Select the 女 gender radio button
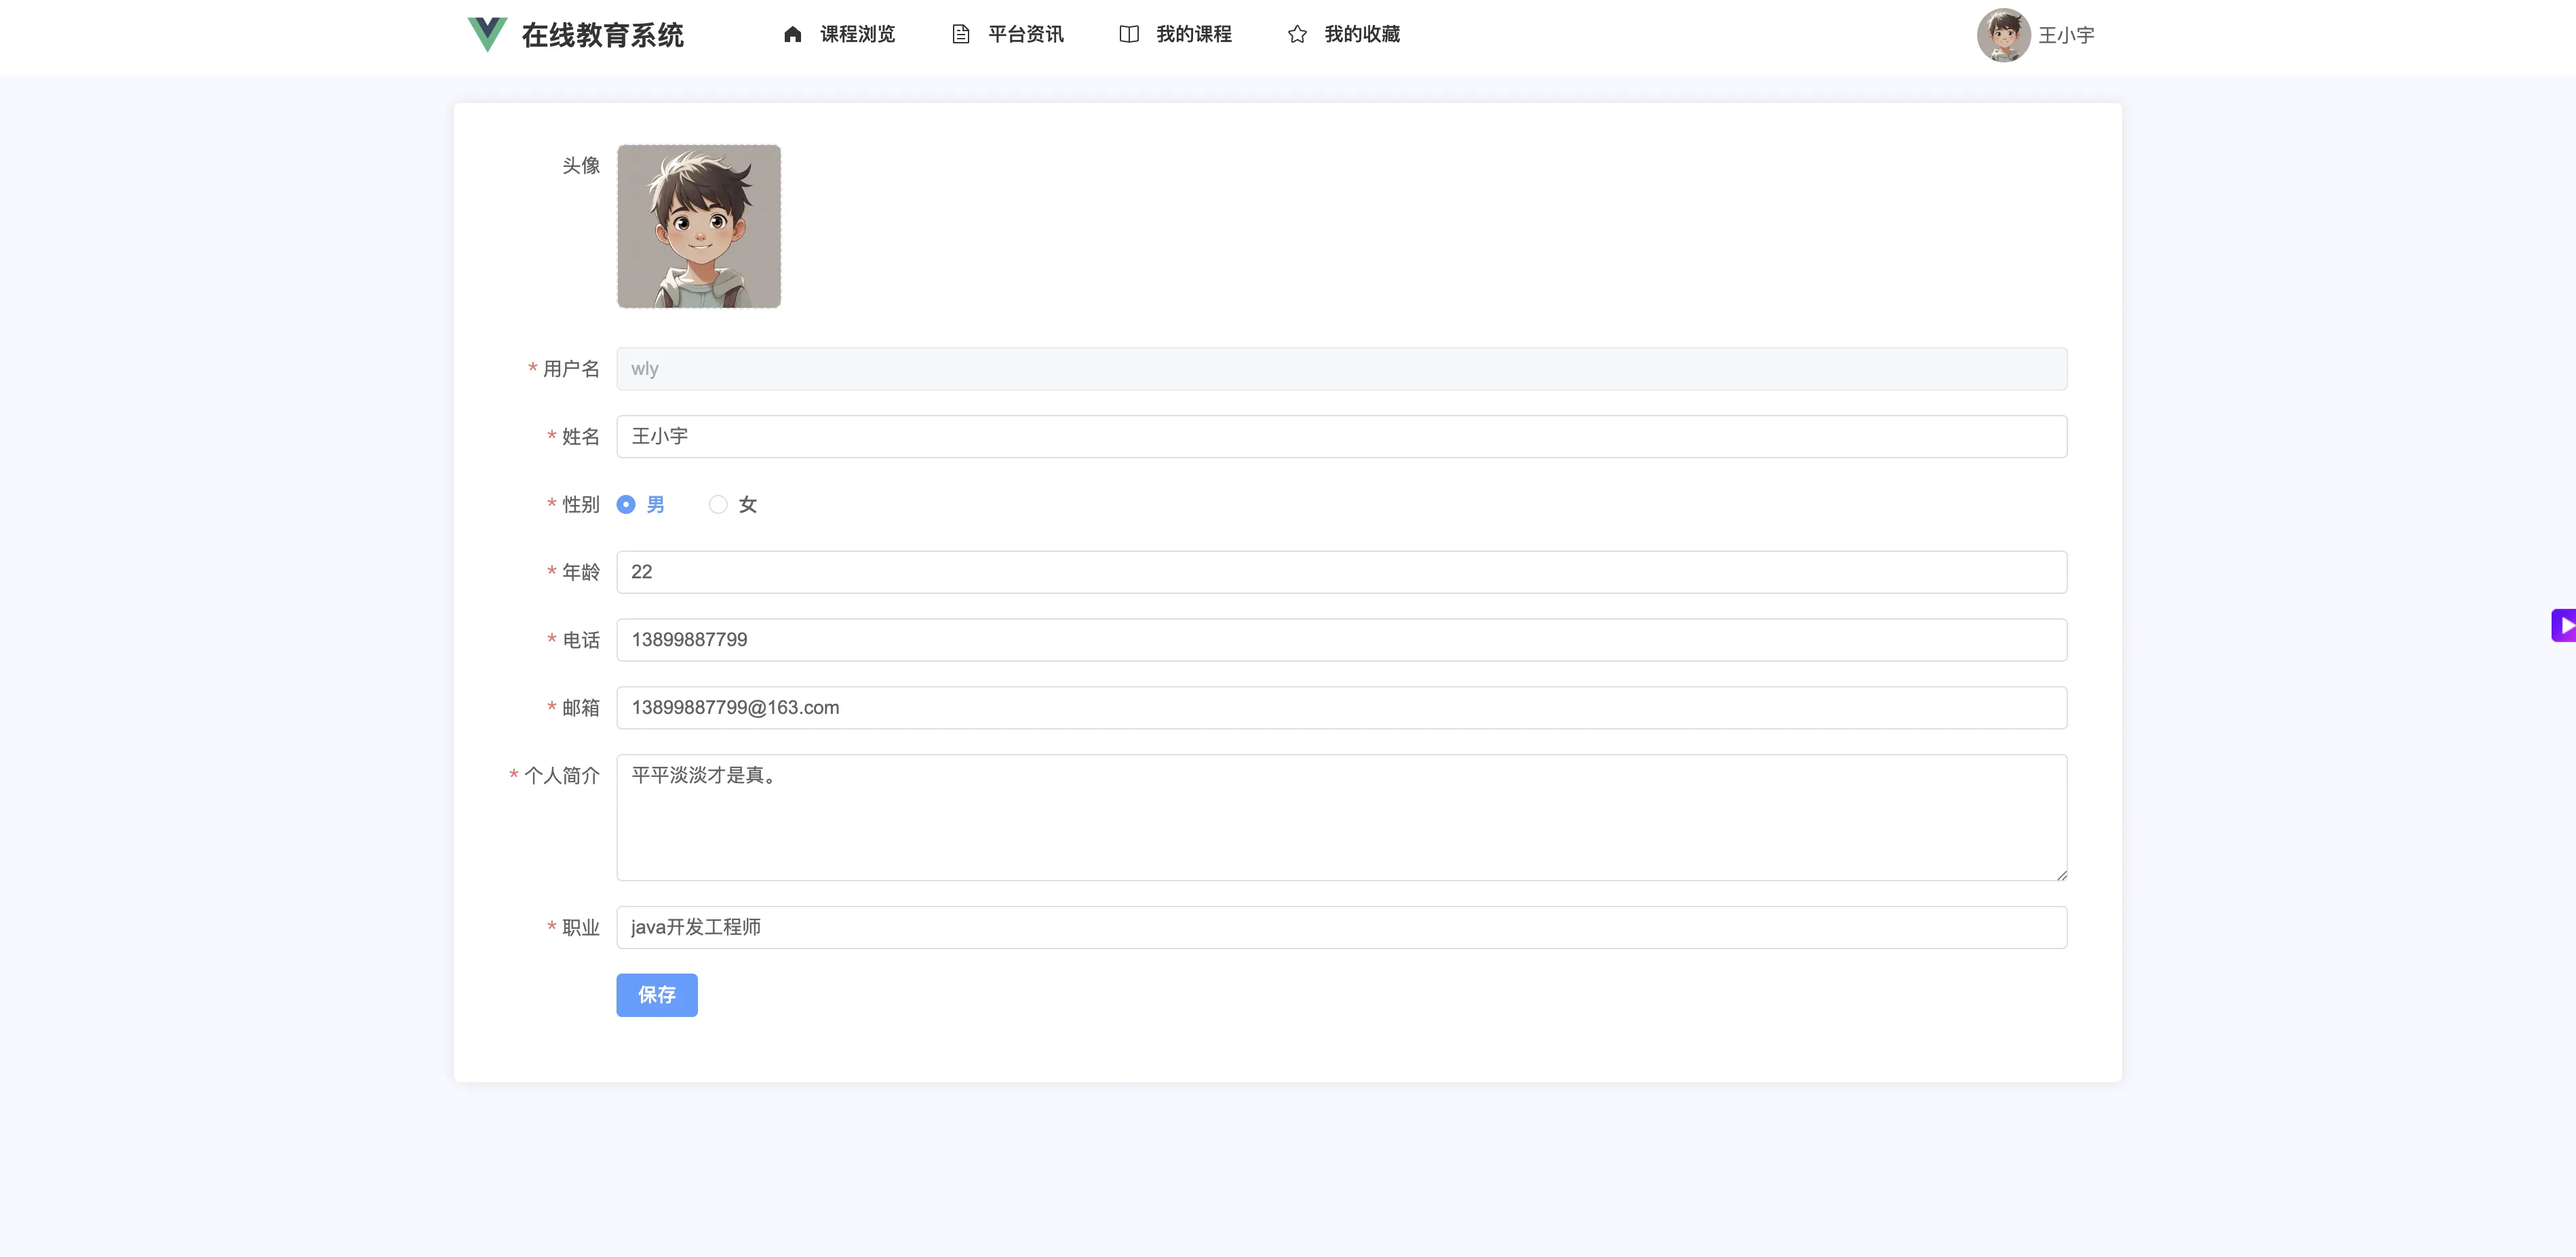 (718, 504)
